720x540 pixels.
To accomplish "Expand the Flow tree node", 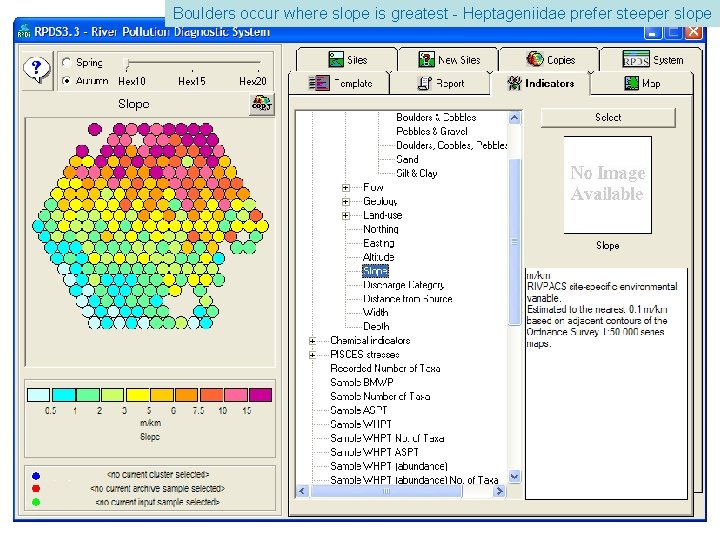I will pos(346,187).
